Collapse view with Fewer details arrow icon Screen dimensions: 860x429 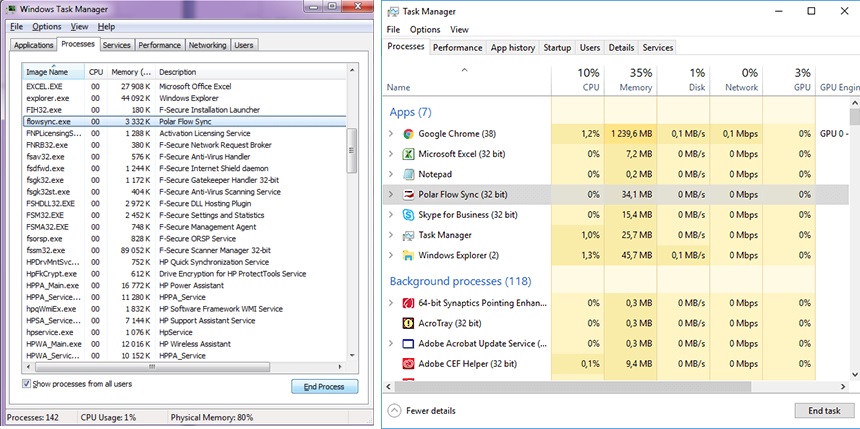(394, 410)
